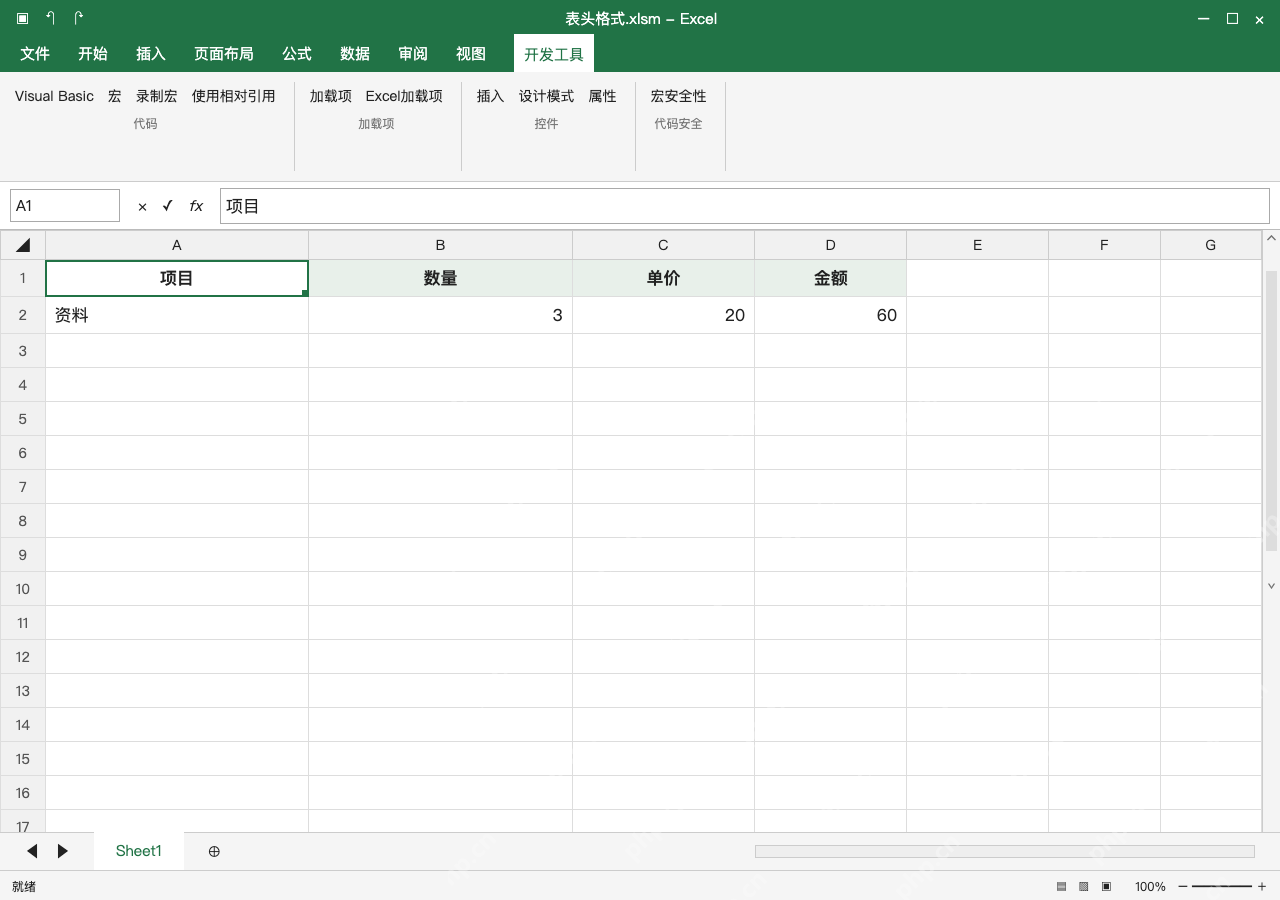Click the horizontal scrollbar
The width and height of the screenshot is (1280, 900).
click(1005, 851)
